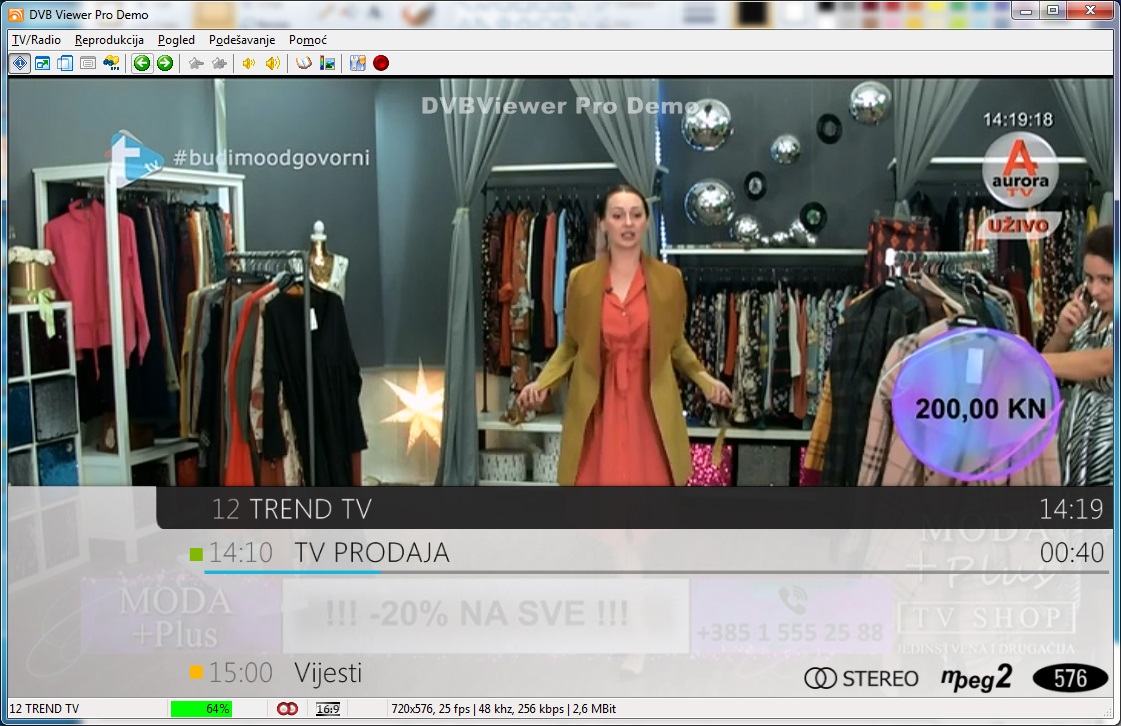This screenshot has height=726, width=1121.
Task: Click the Vijesti upcoming program entry
Action: click(328, 673)
